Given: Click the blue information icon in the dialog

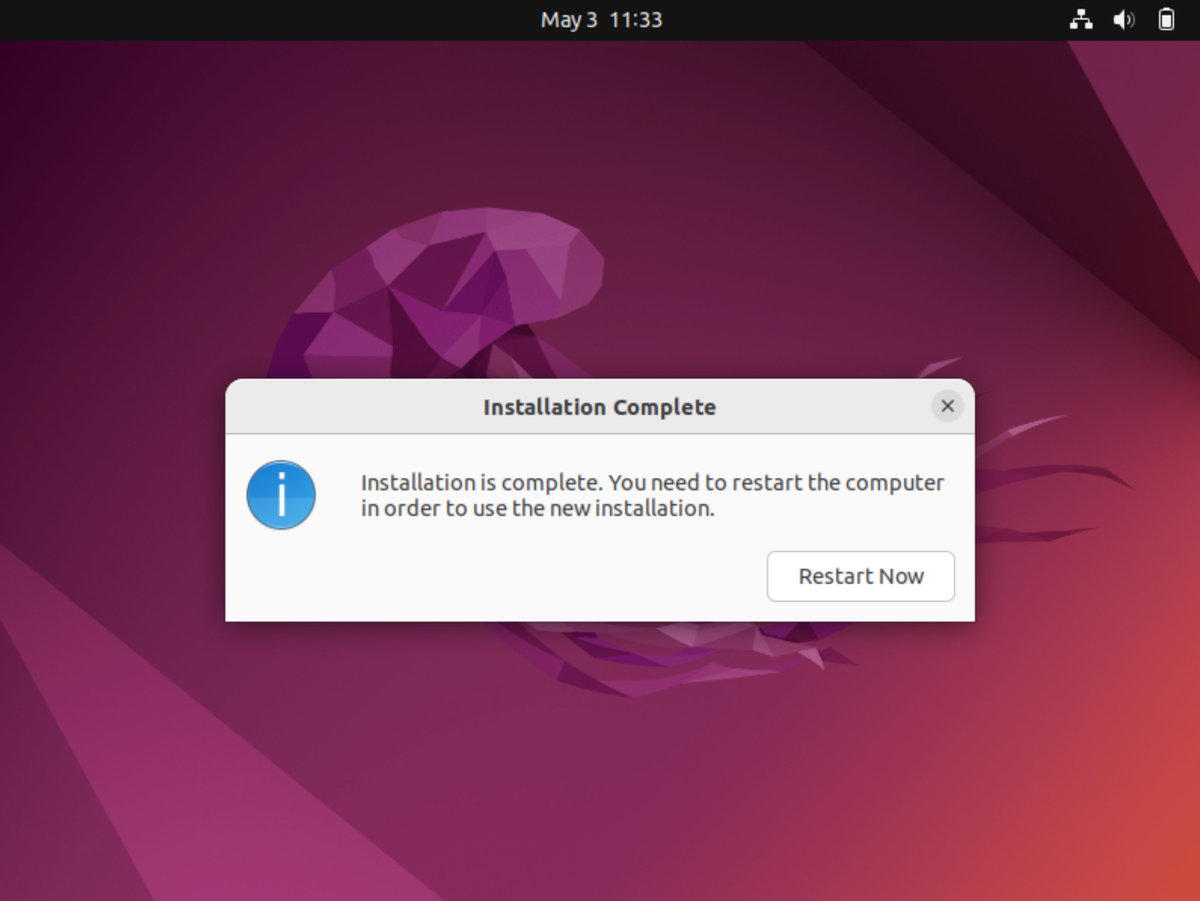Looking at the screenshot, I should [x=280, y=495].
